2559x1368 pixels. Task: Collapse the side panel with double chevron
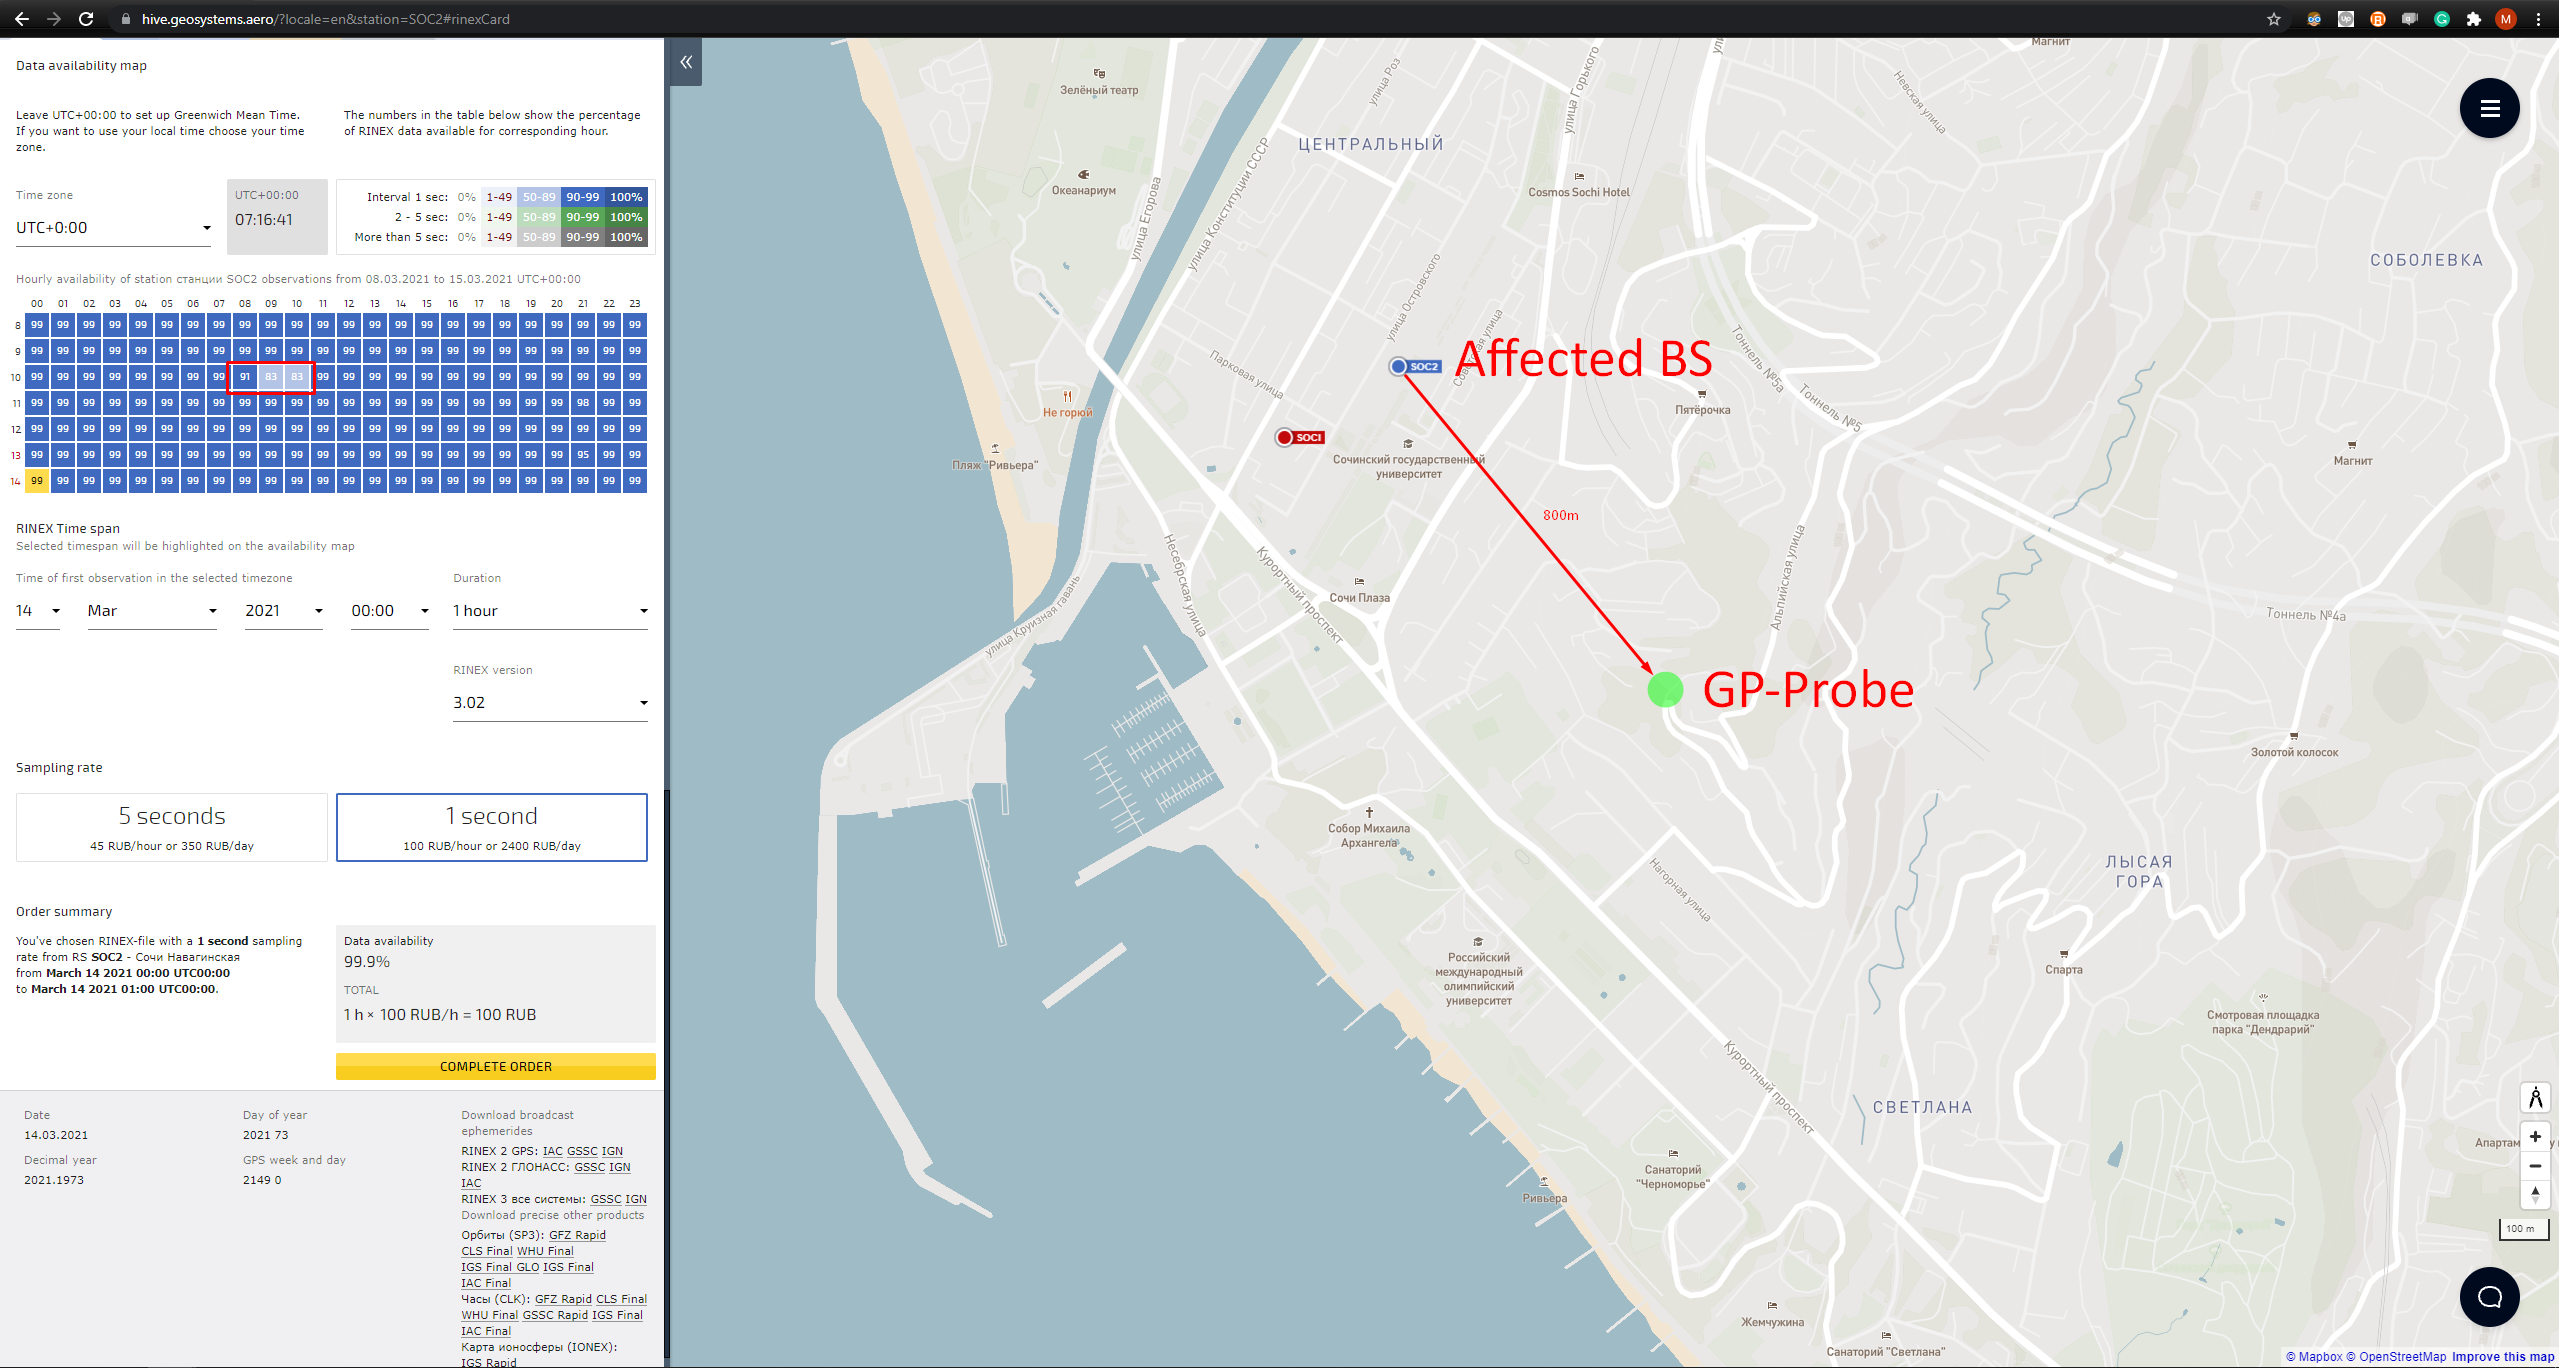coord(686,62)
